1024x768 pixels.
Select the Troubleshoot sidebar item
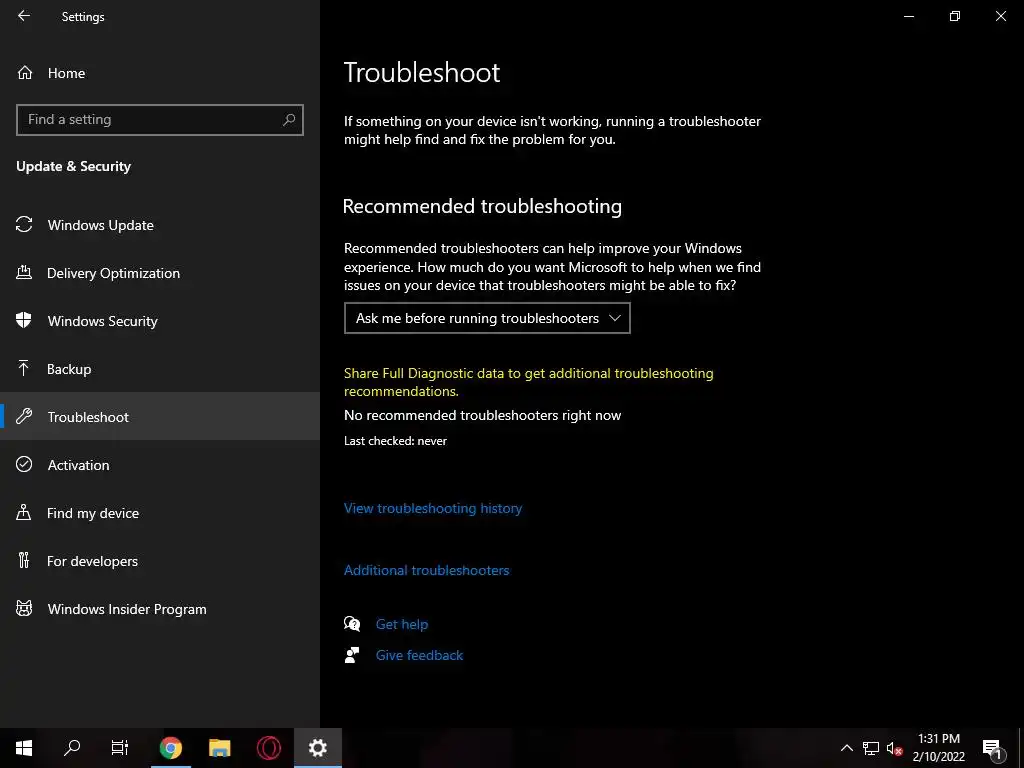pyautogui.click(x=160, y=417)
